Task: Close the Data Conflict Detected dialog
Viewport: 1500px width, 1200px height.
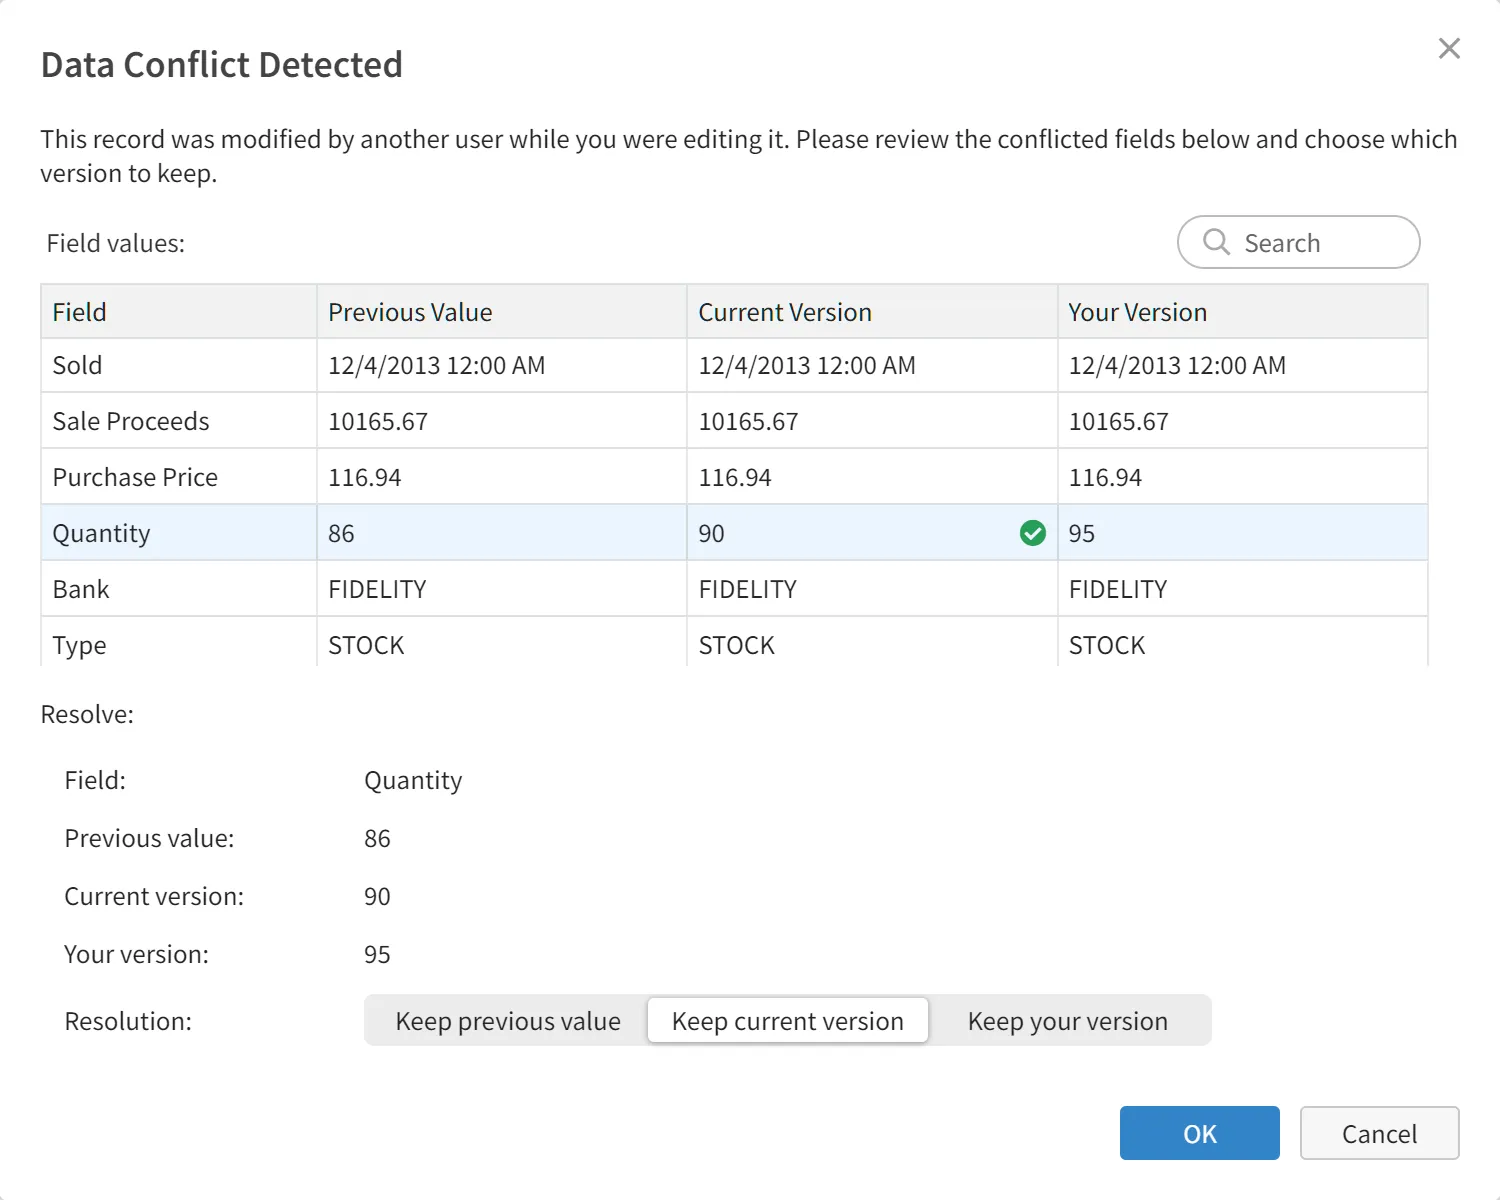Action: (1449, 48)
